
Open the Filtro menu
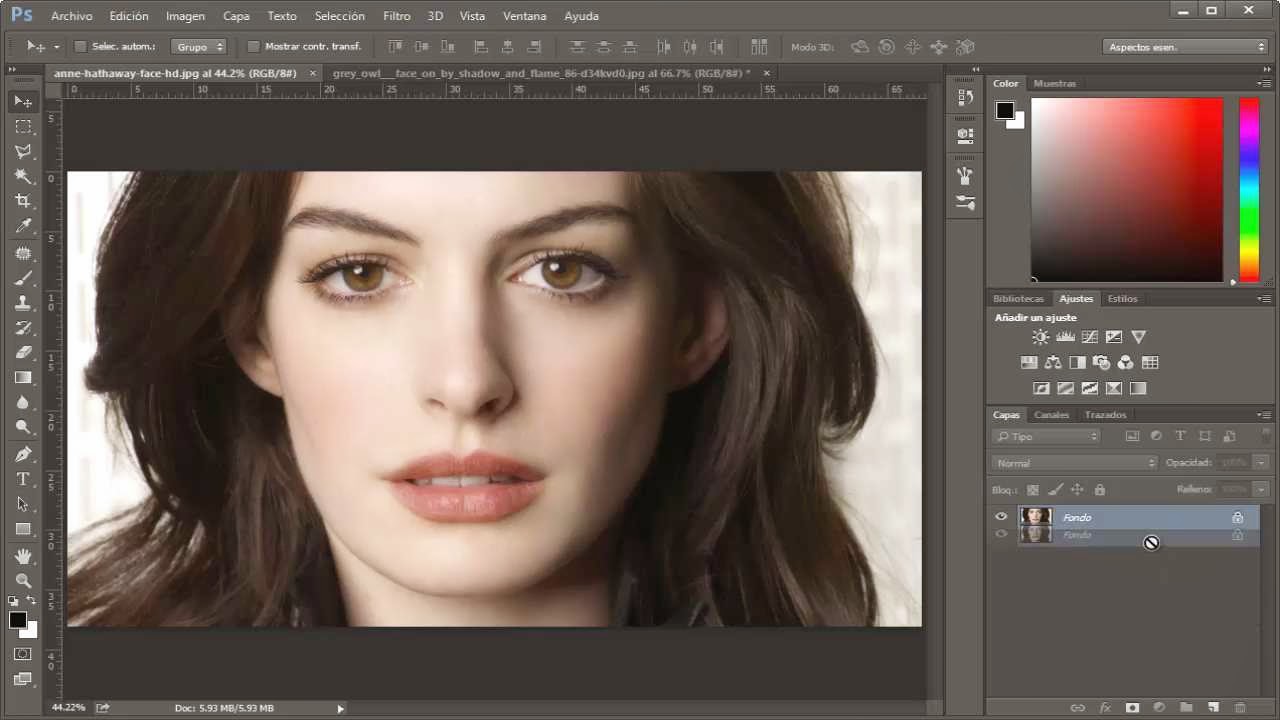point(396,16)
